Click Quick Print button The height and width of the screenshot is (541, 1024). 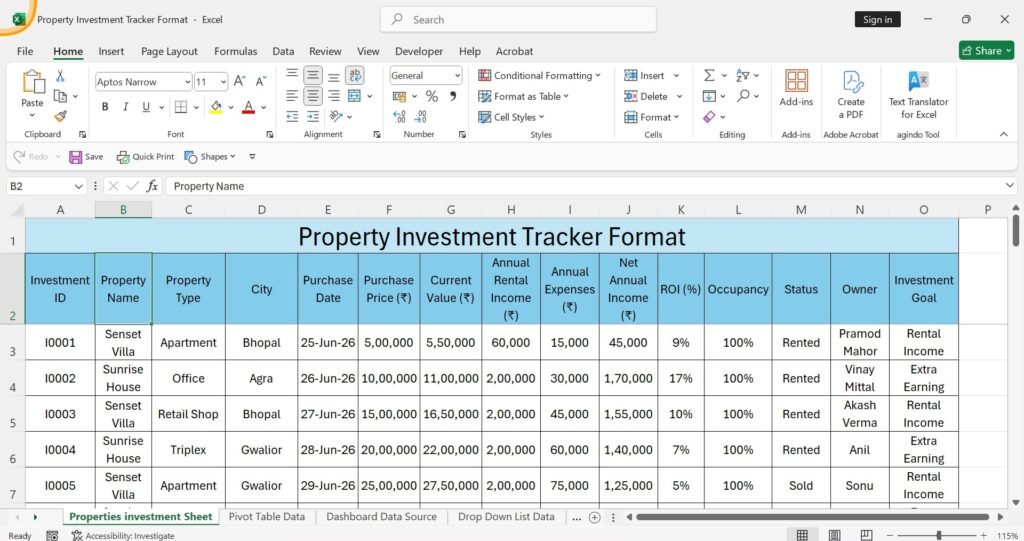tap(145, 157)
